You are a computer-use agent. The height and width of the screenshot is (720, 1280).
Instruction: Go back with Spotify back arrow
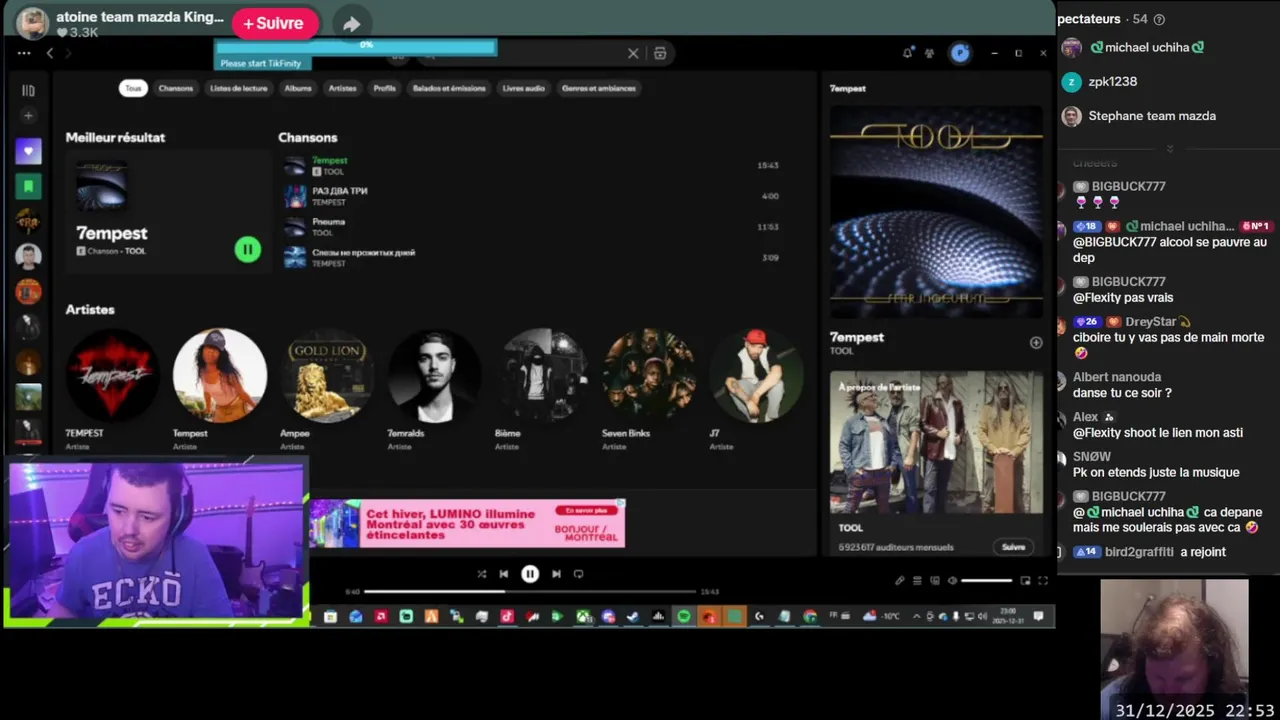click(x=50, y=53)
